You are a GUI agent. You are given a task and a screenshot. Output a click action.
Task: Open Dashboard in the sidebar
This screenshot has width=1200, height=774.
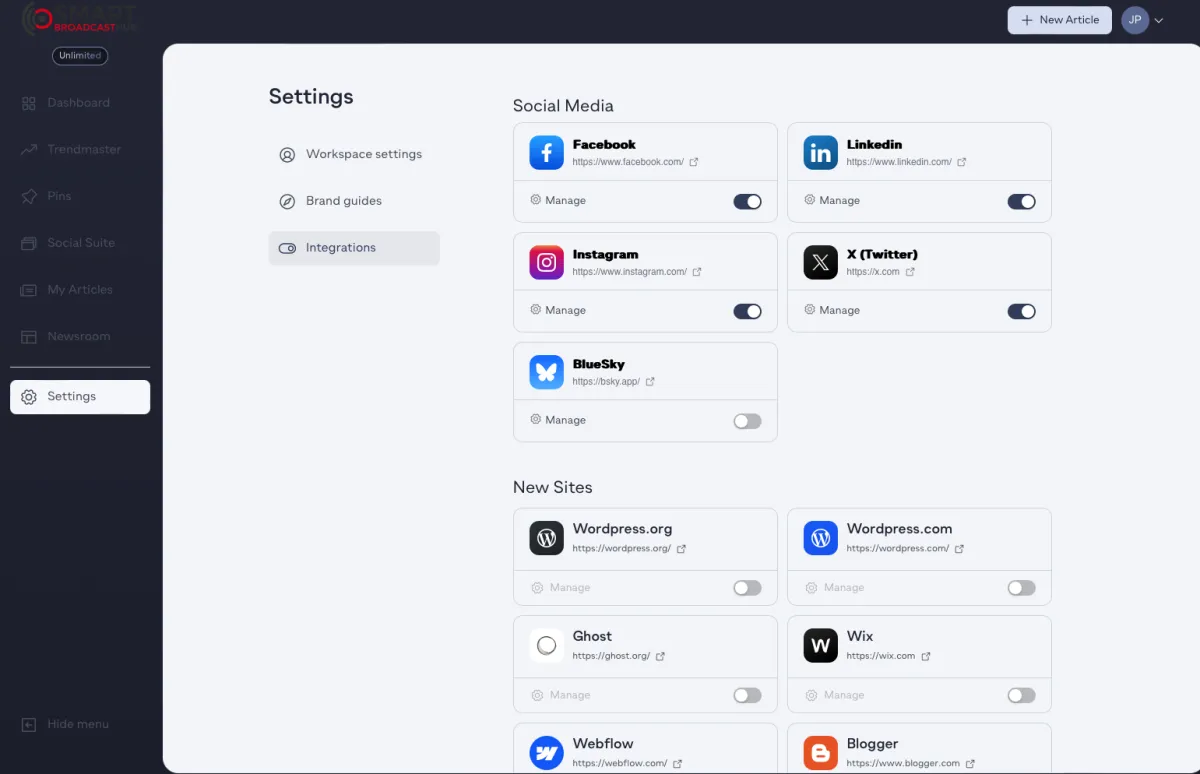(80, 103)
